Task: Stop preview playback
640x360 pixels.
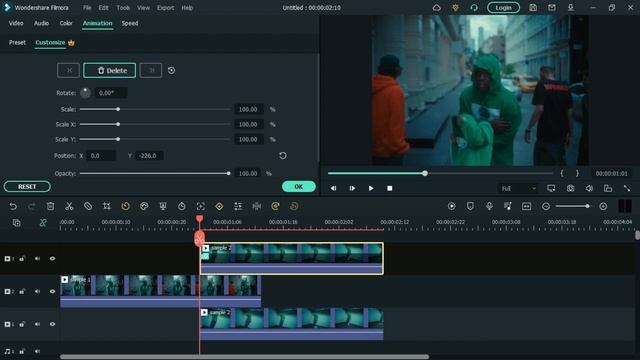Action: click(389, 188)
